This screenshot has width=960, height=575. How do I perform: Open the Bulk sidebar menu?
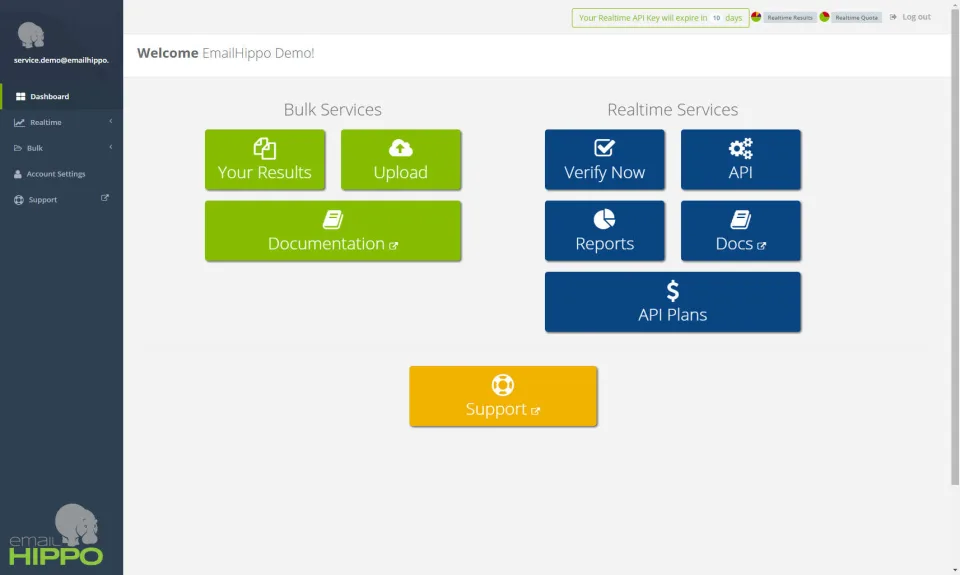pyautogui.click(x=61, y=148)
